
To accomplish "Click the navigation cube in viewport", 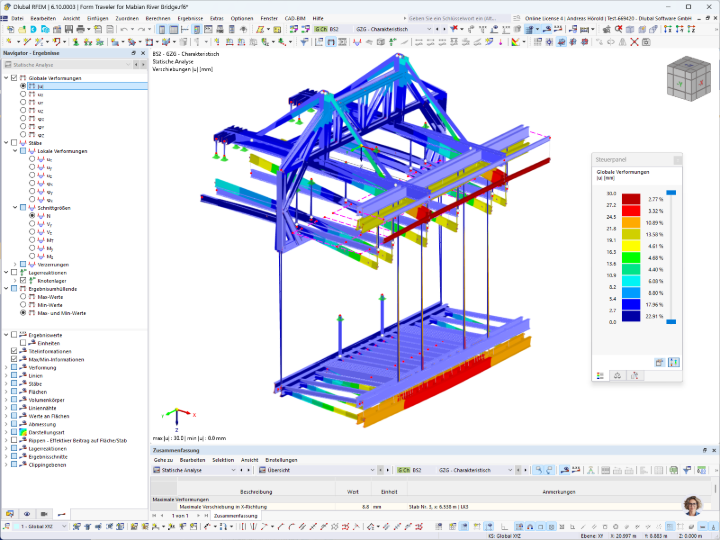I will coord(689,79).
